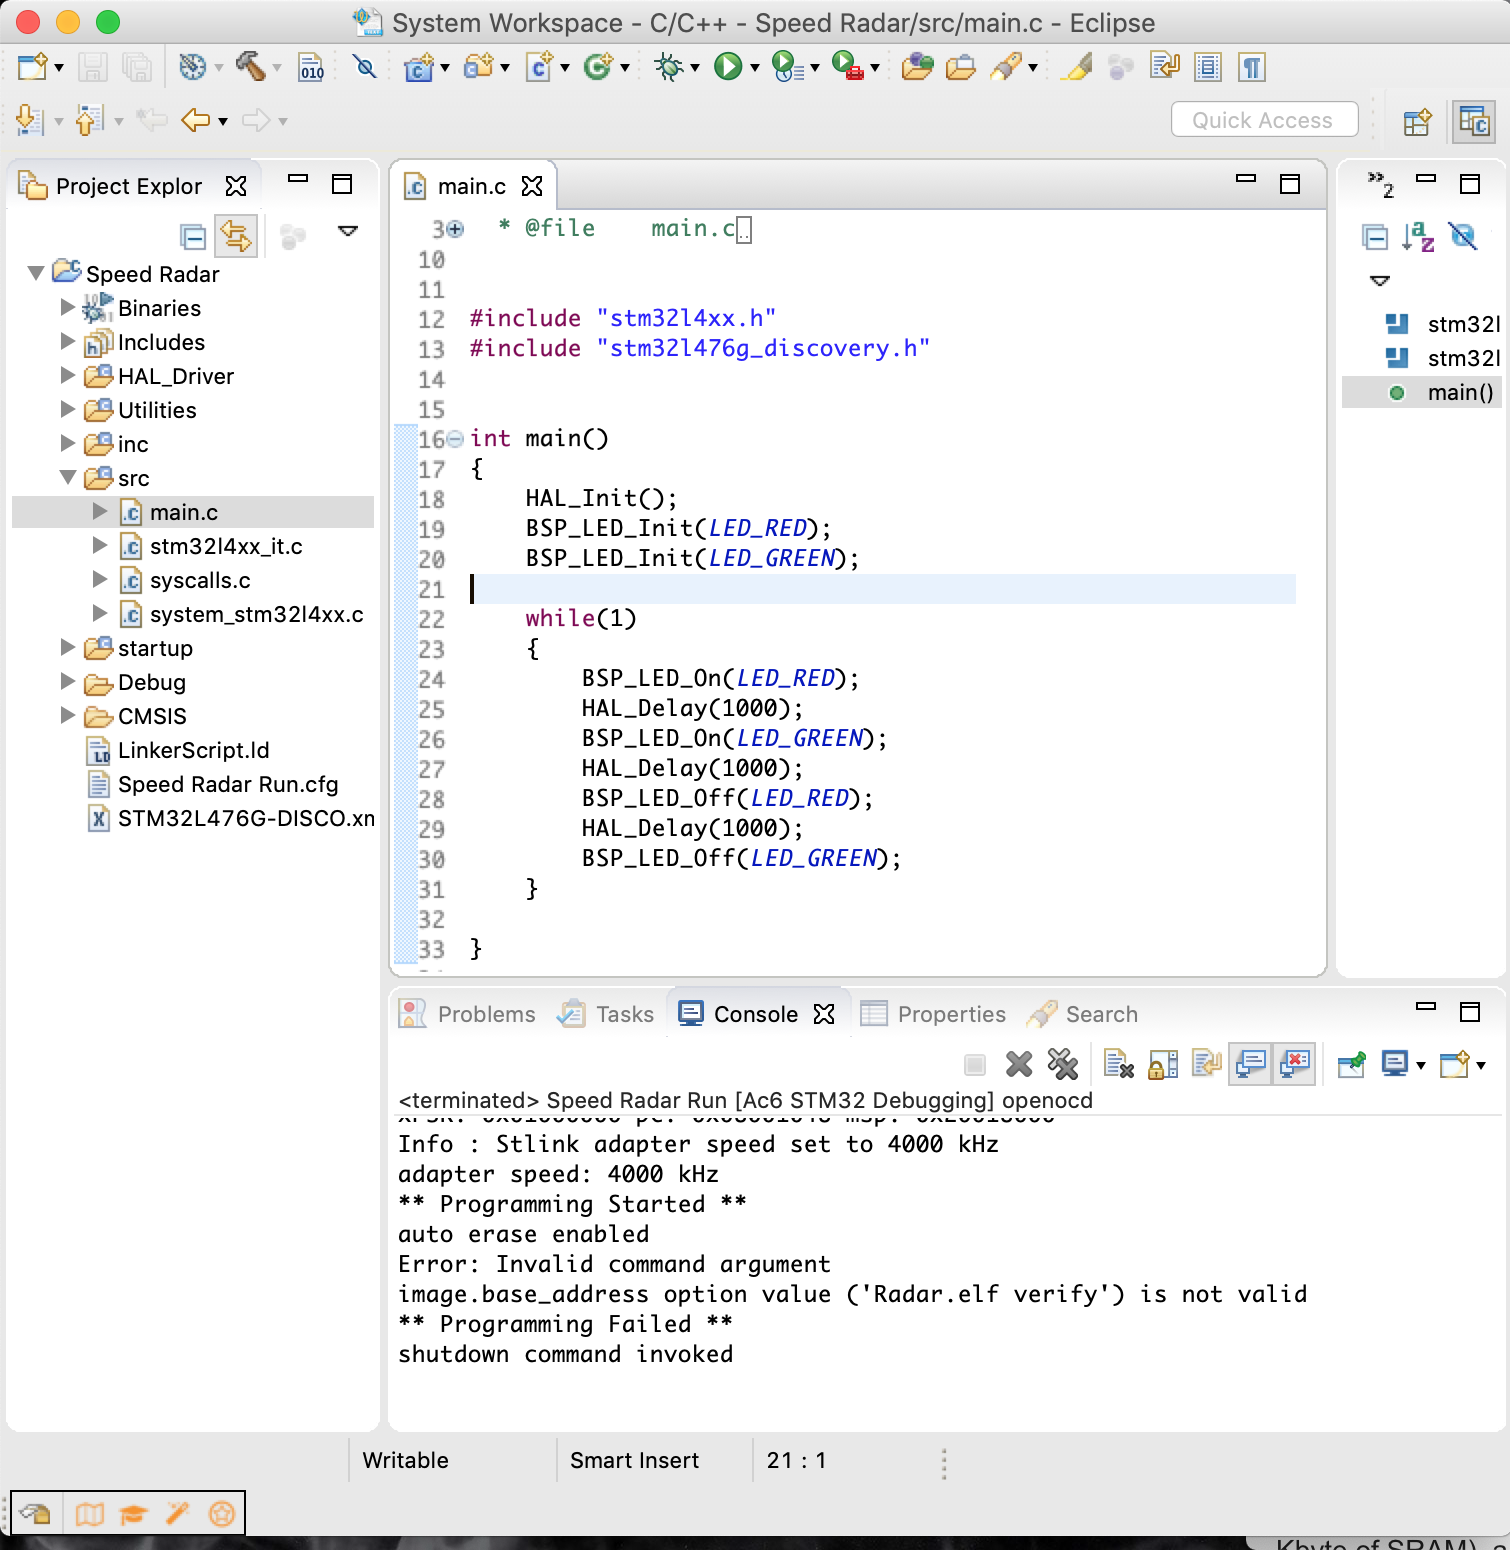This screenshot has width=1510, height=1550.
Task: Select main() in the Outline view
Action: point(1459,392)
